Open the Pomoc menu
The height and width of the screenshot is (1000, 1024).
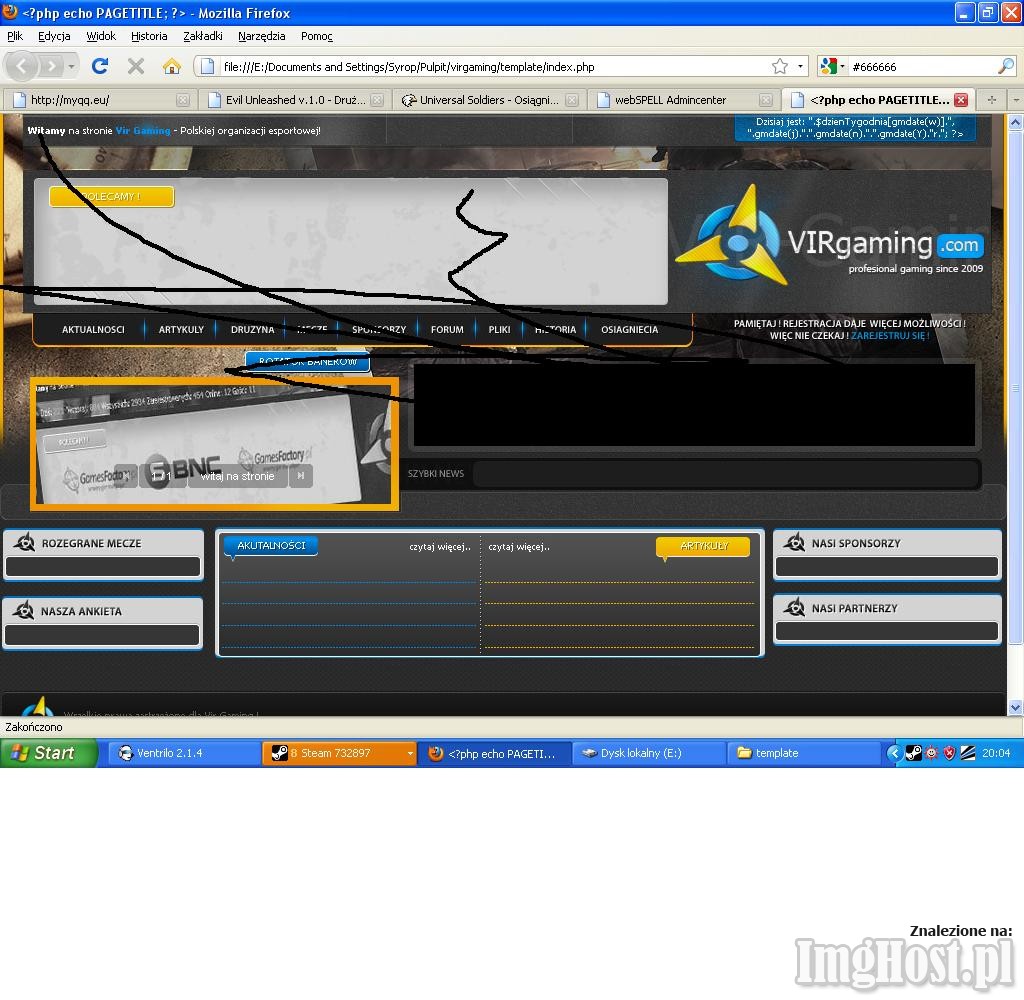(317, 36)
